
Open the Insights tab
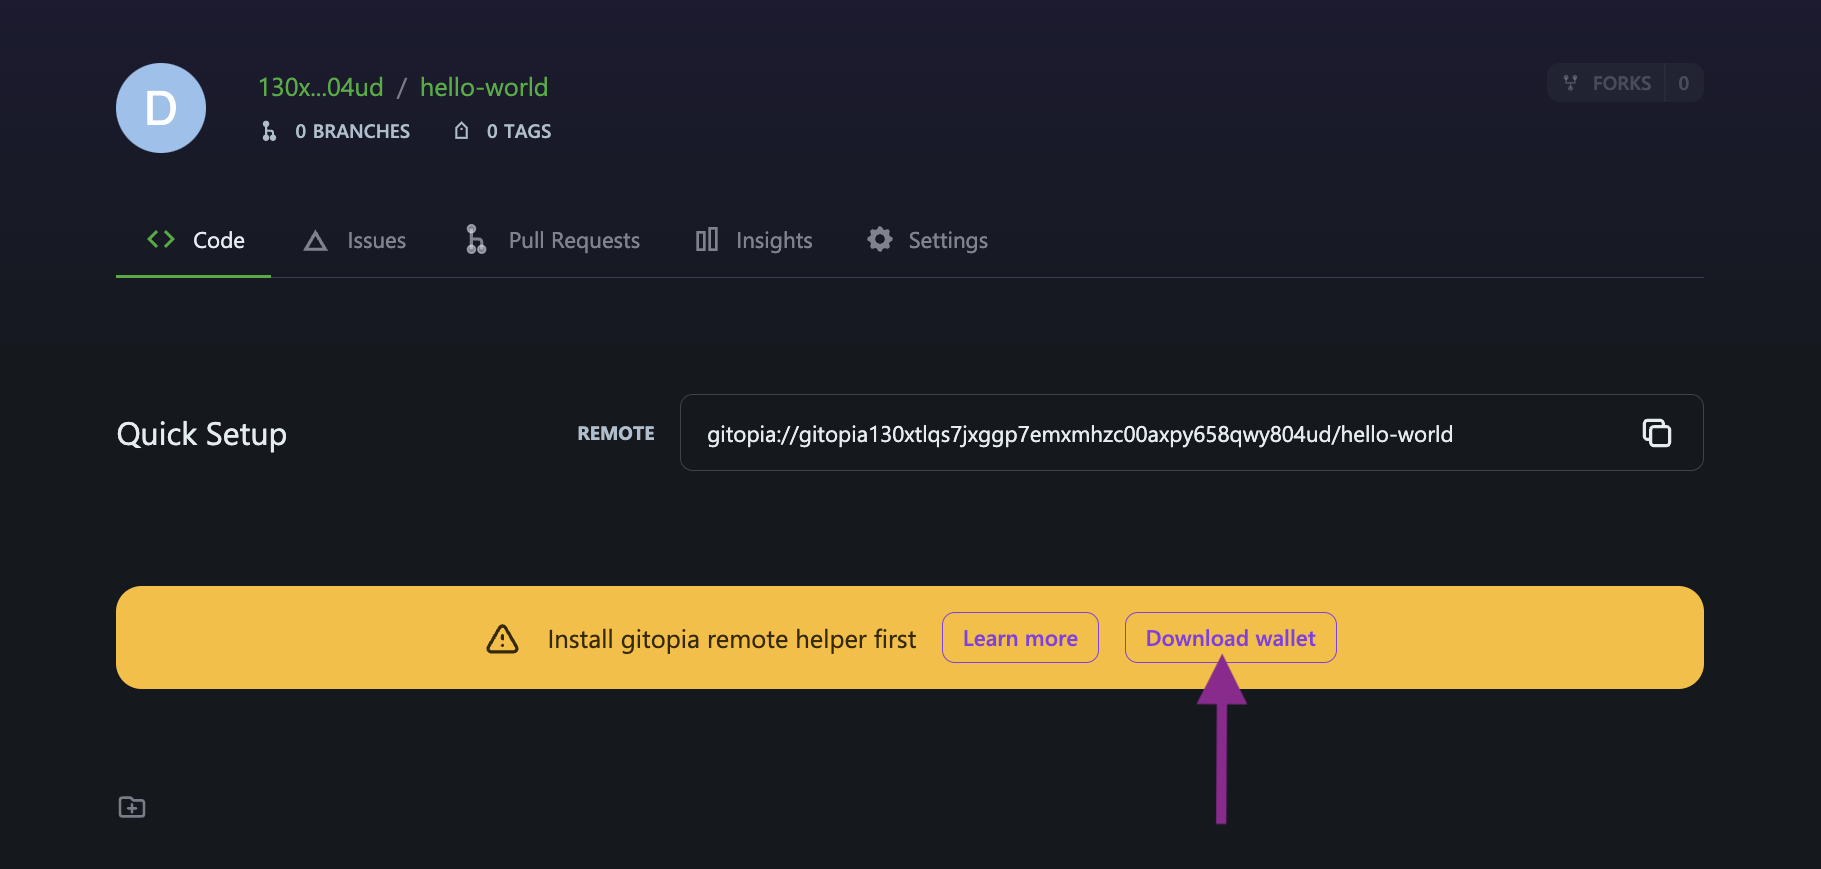[754, 240]
